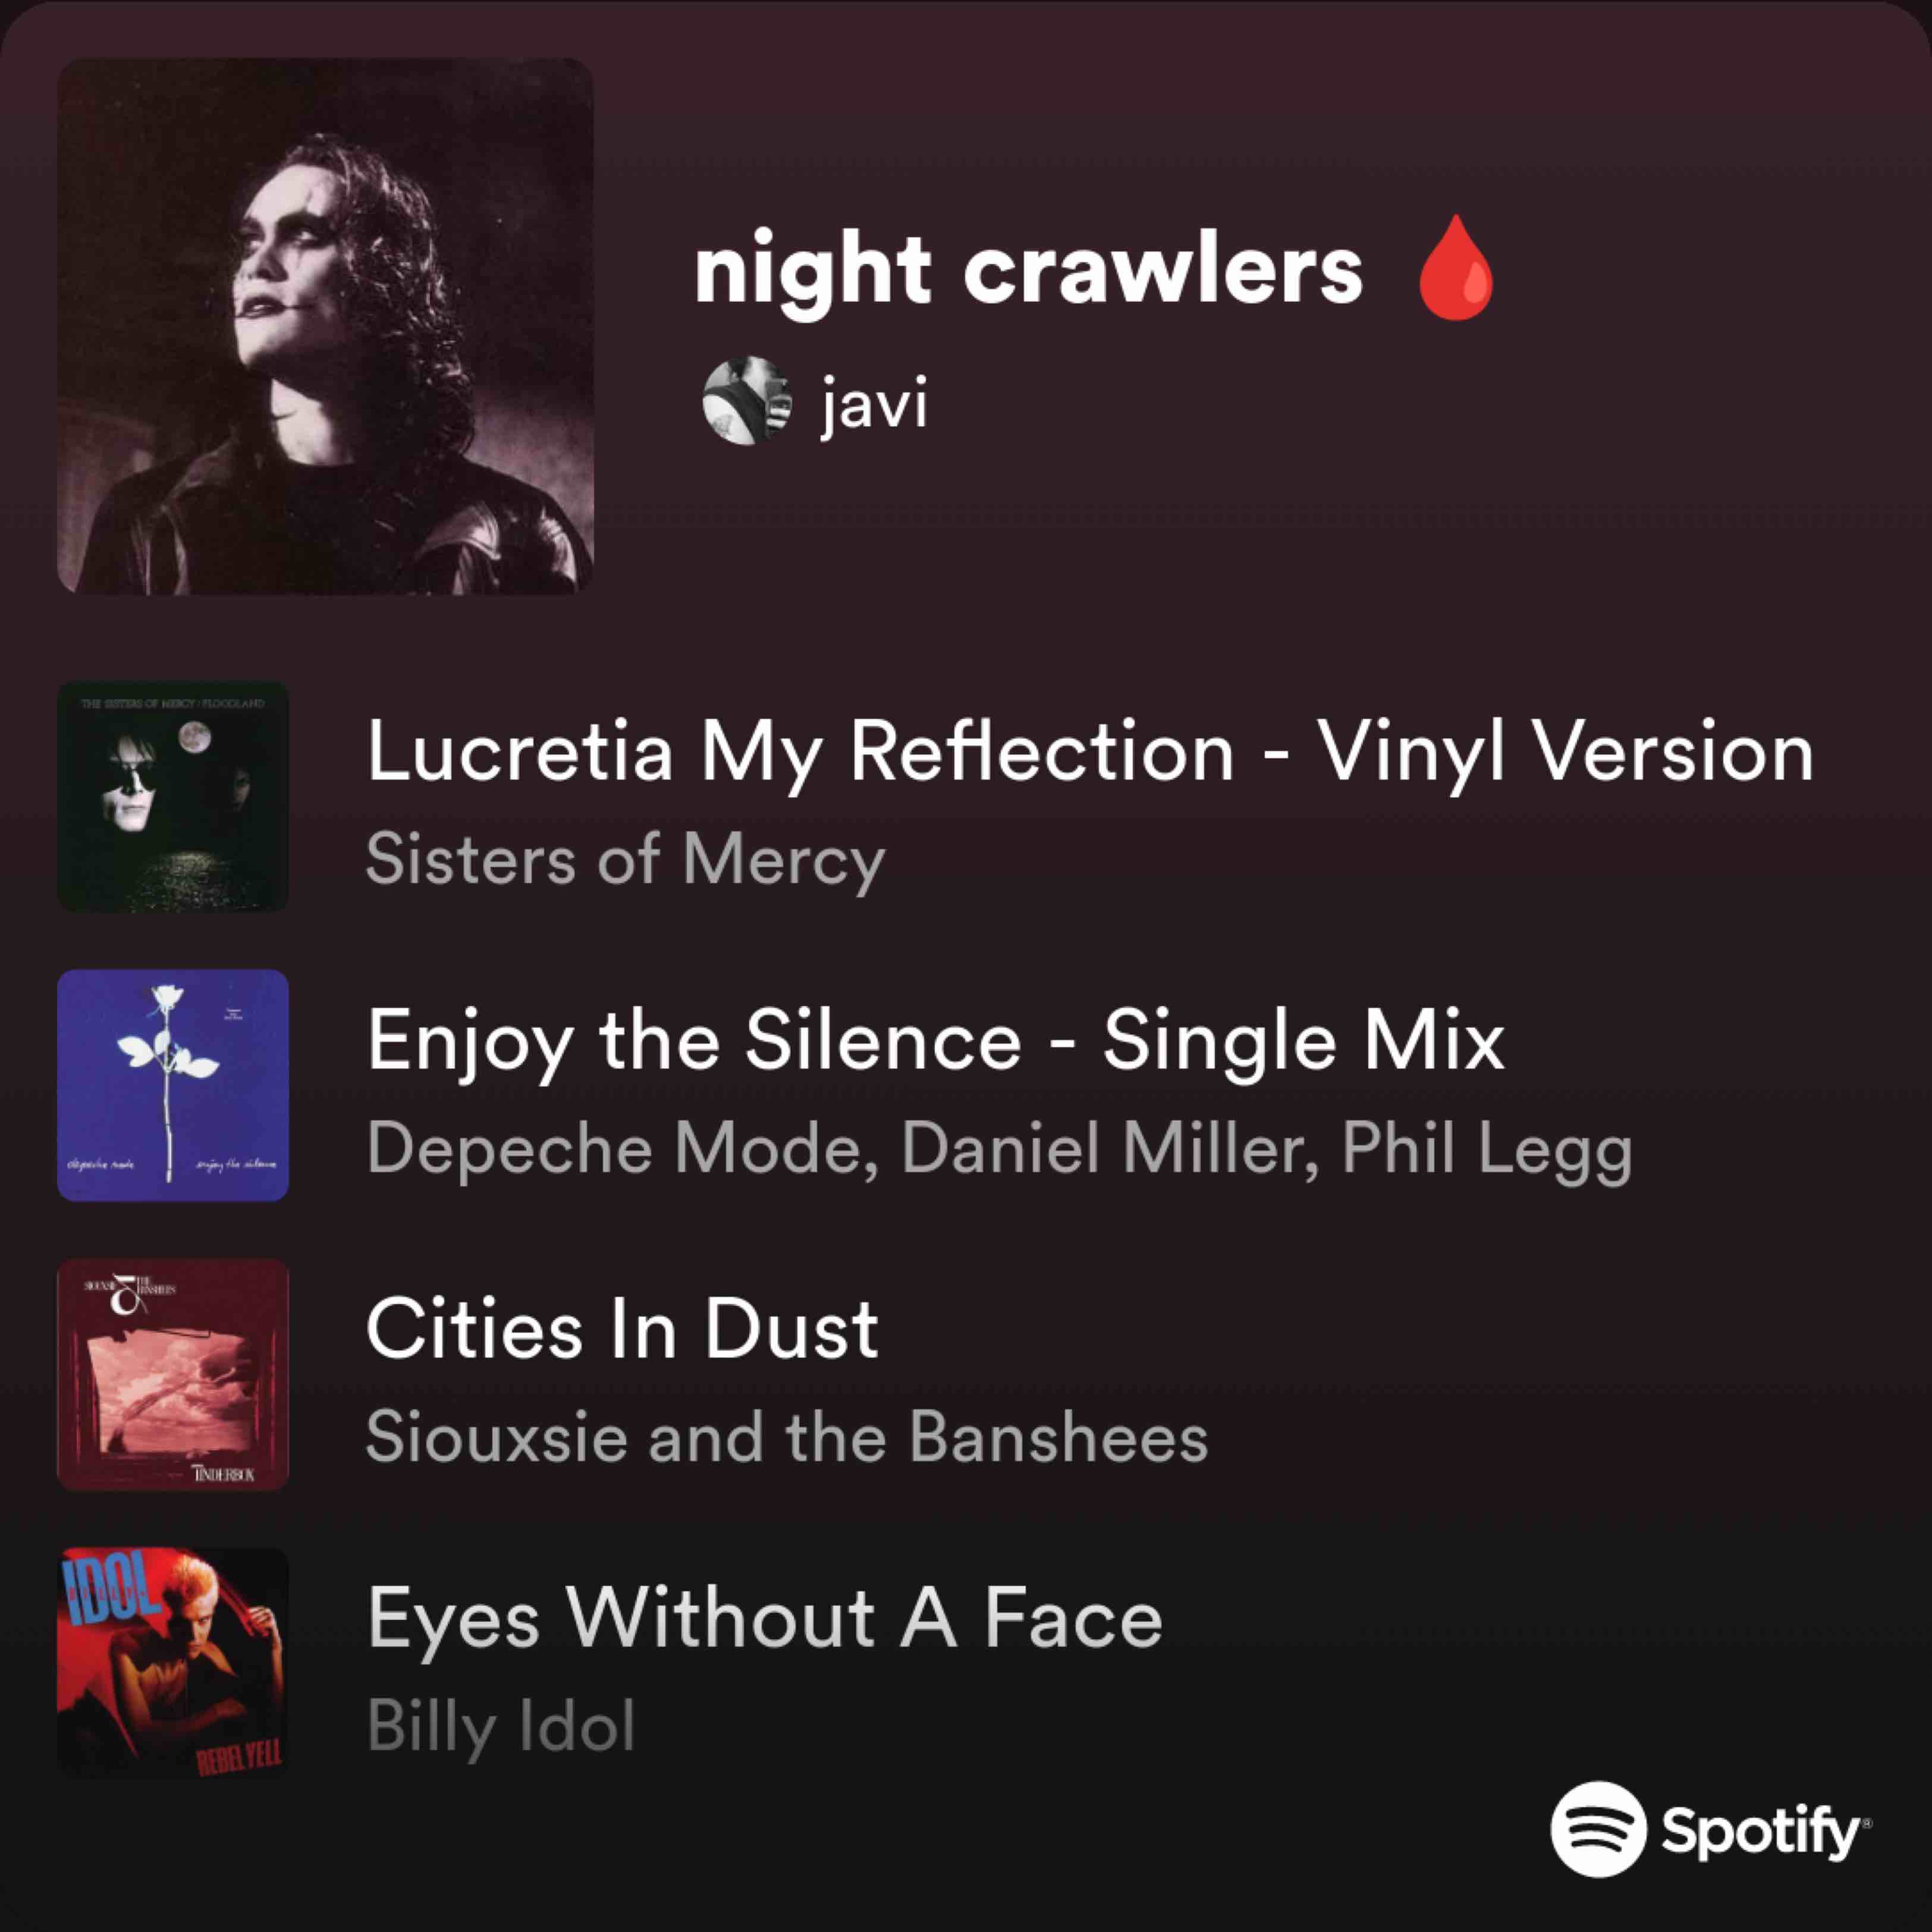Open the javi username link
The width and height of the screenshot is (1932, 1932).
tap(874, 403)
